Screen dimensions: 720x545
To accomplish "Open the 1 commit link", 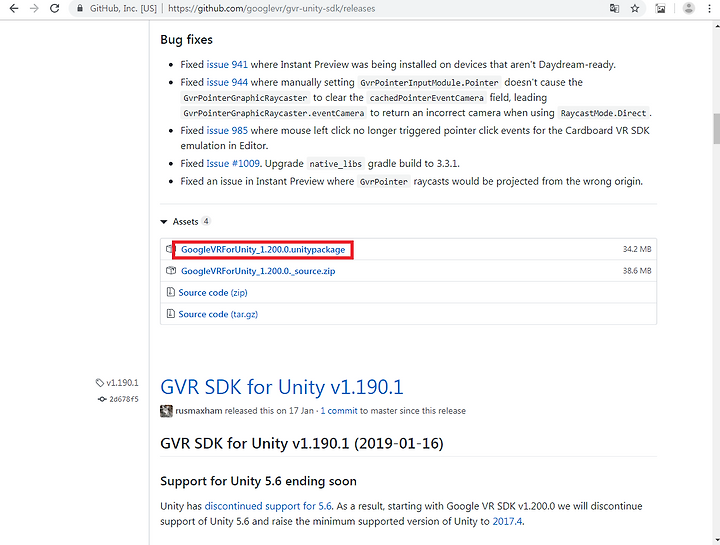I will point(338,410).
